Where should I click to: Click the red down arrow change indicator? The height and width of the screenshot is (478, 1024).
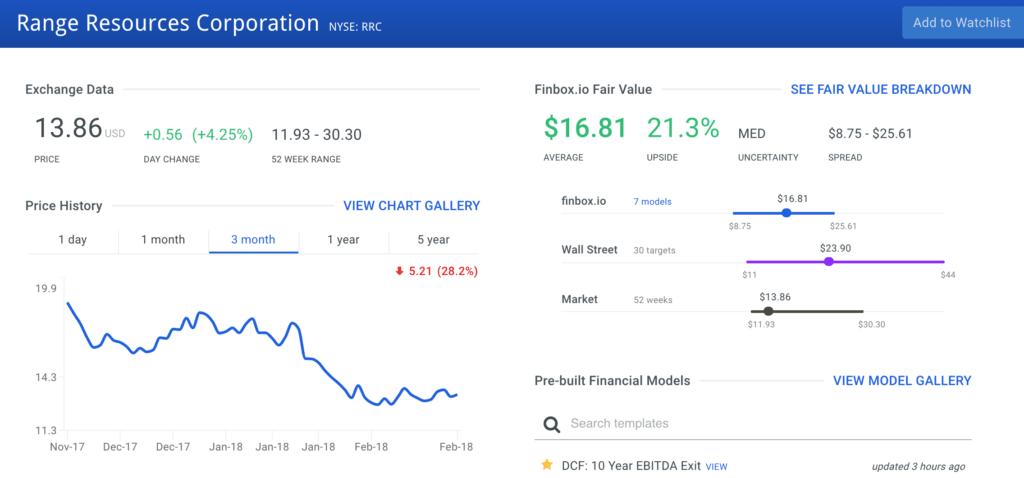(x=400, y=270)
